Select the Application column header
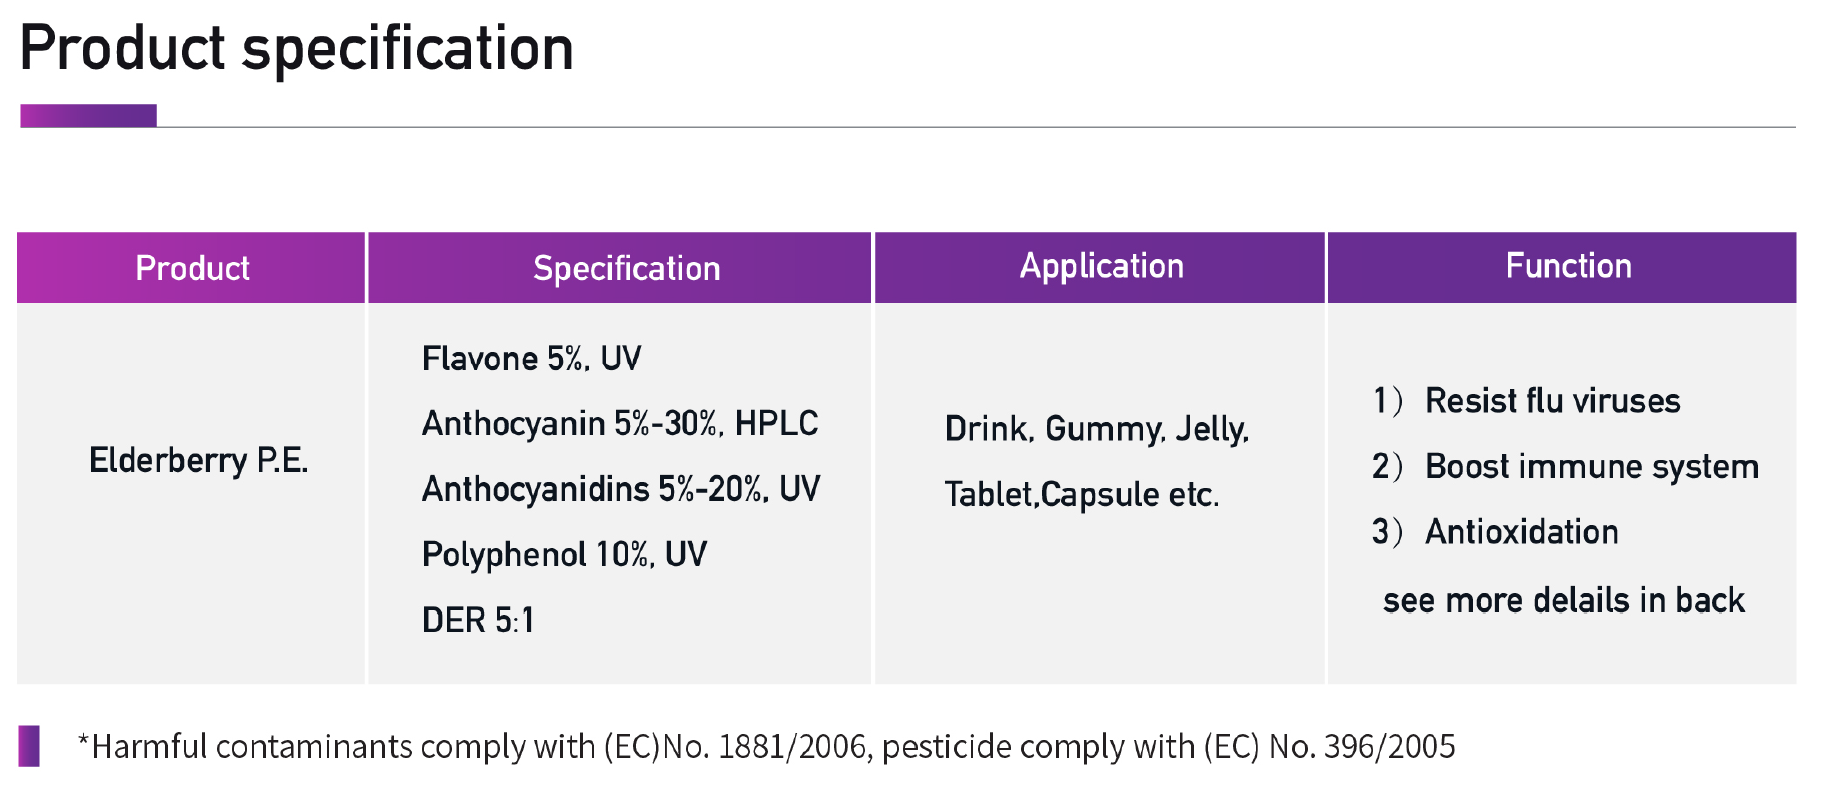The image size is (1827, 793). click(x=1100, y=268)
